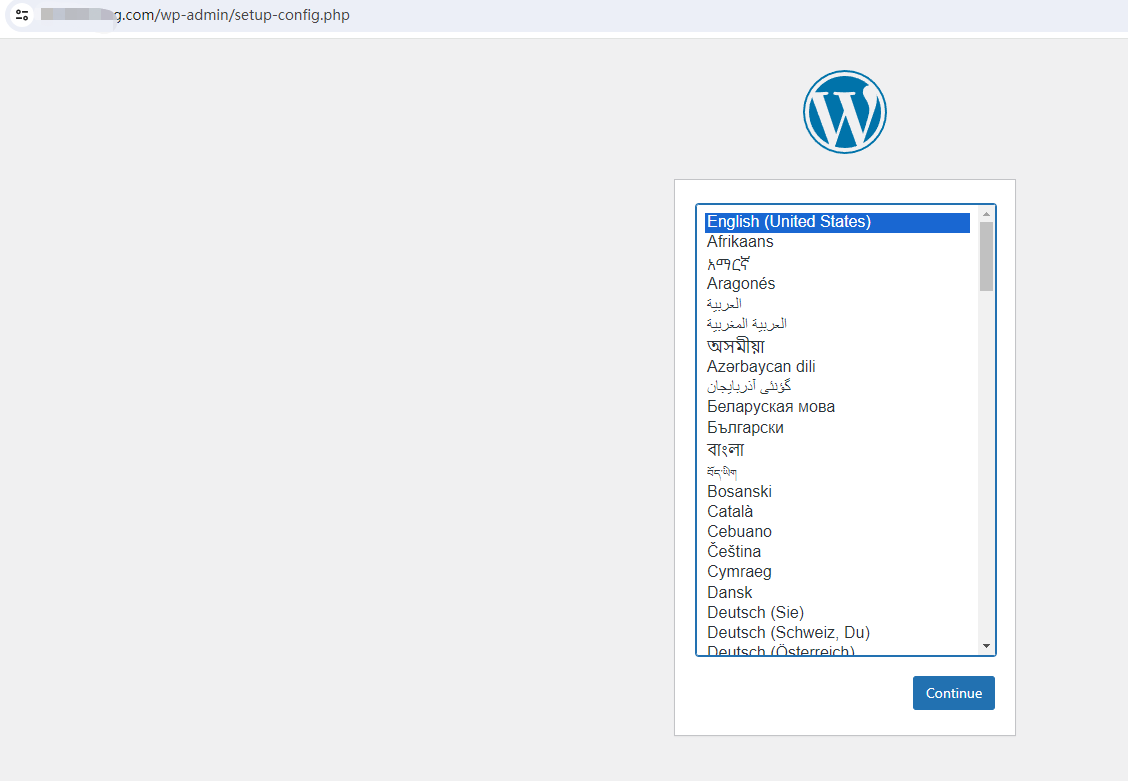This screenshot has width=1128, height=781.
Task: Open the site info icon in address bar
Action: [x=22, y=14]
